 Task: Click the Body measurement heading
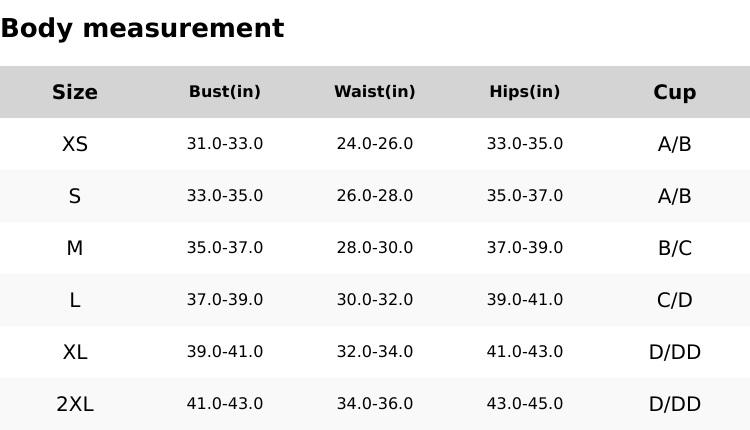point(142,28)
